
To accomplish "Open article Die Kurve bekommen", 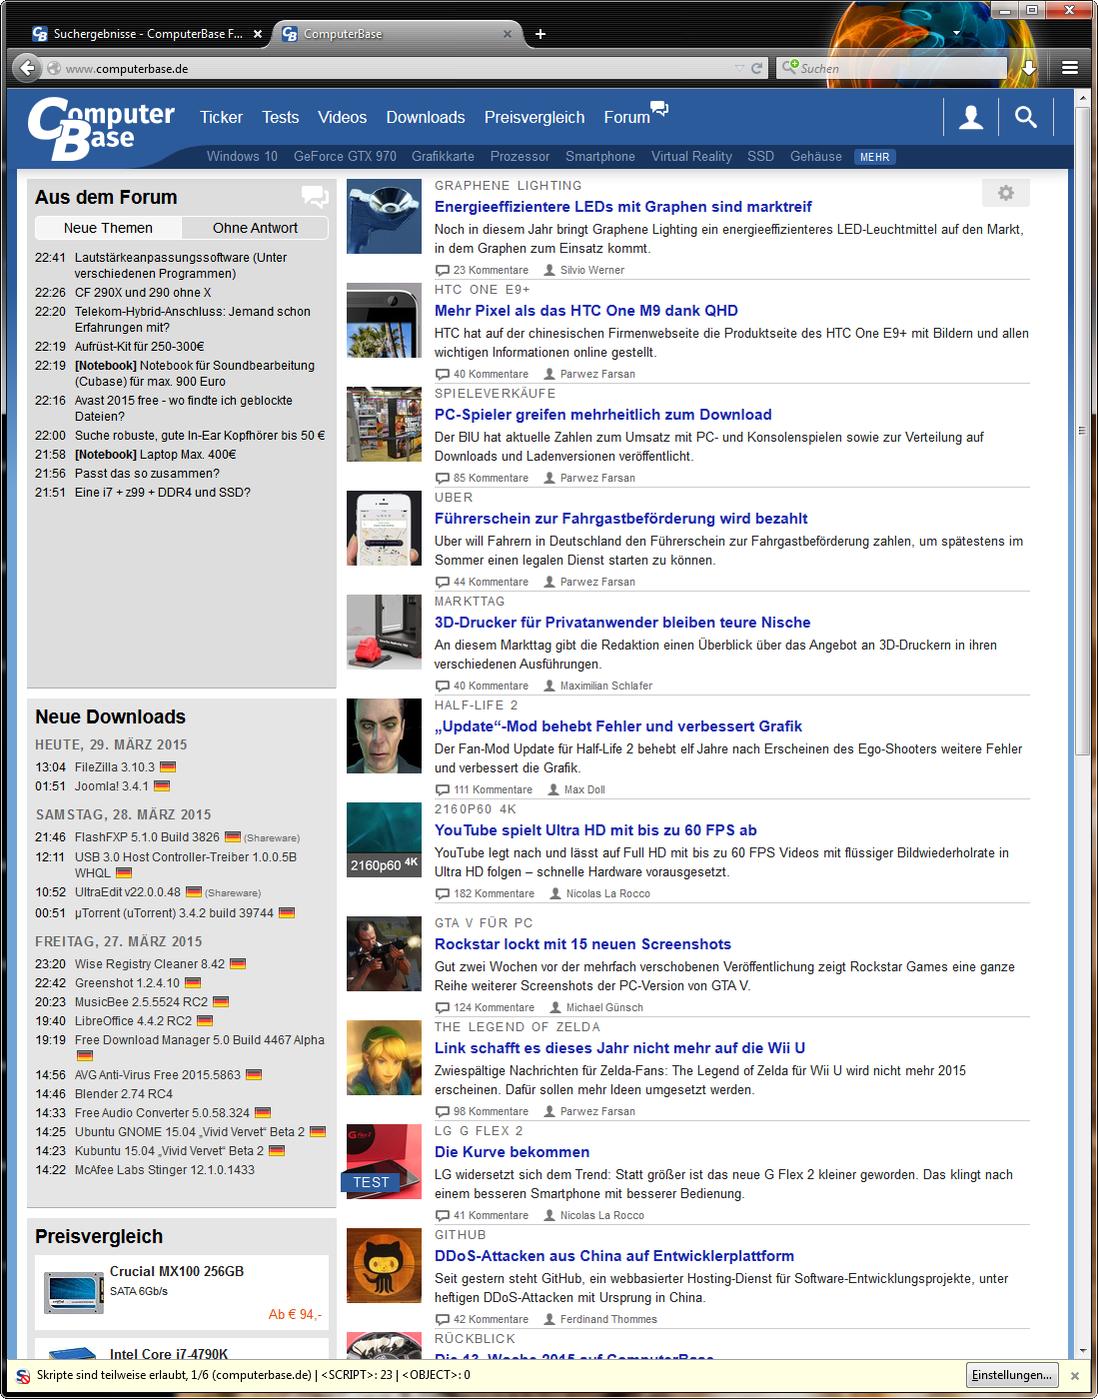I will click(512, 1152).
